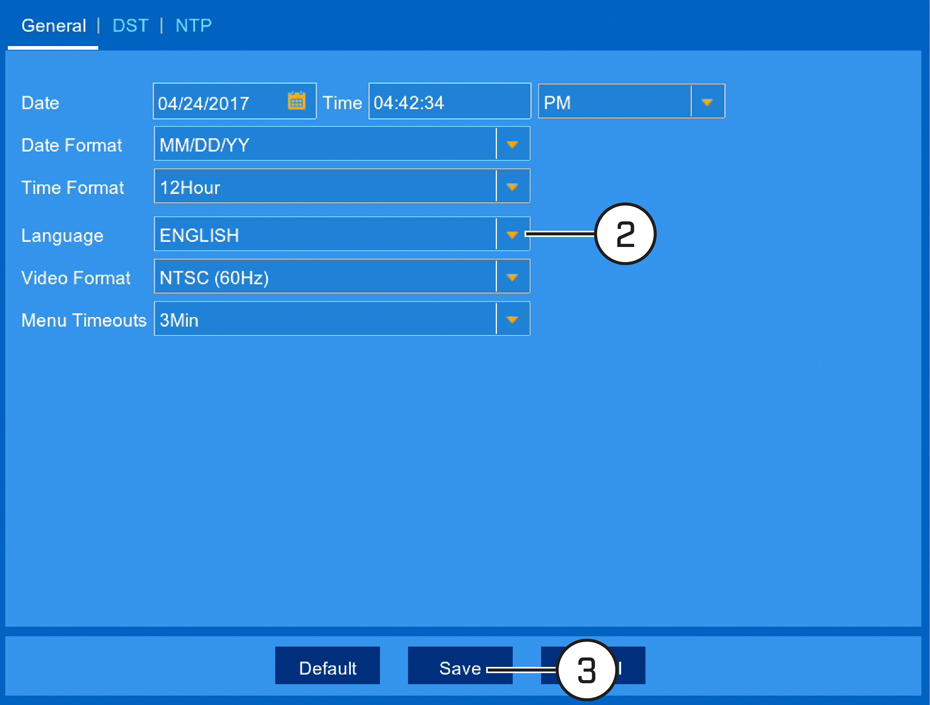This screenshot has height=705, width=930.
Task: Open the calendar icon in Date field
Action: [x=297, y=101]
